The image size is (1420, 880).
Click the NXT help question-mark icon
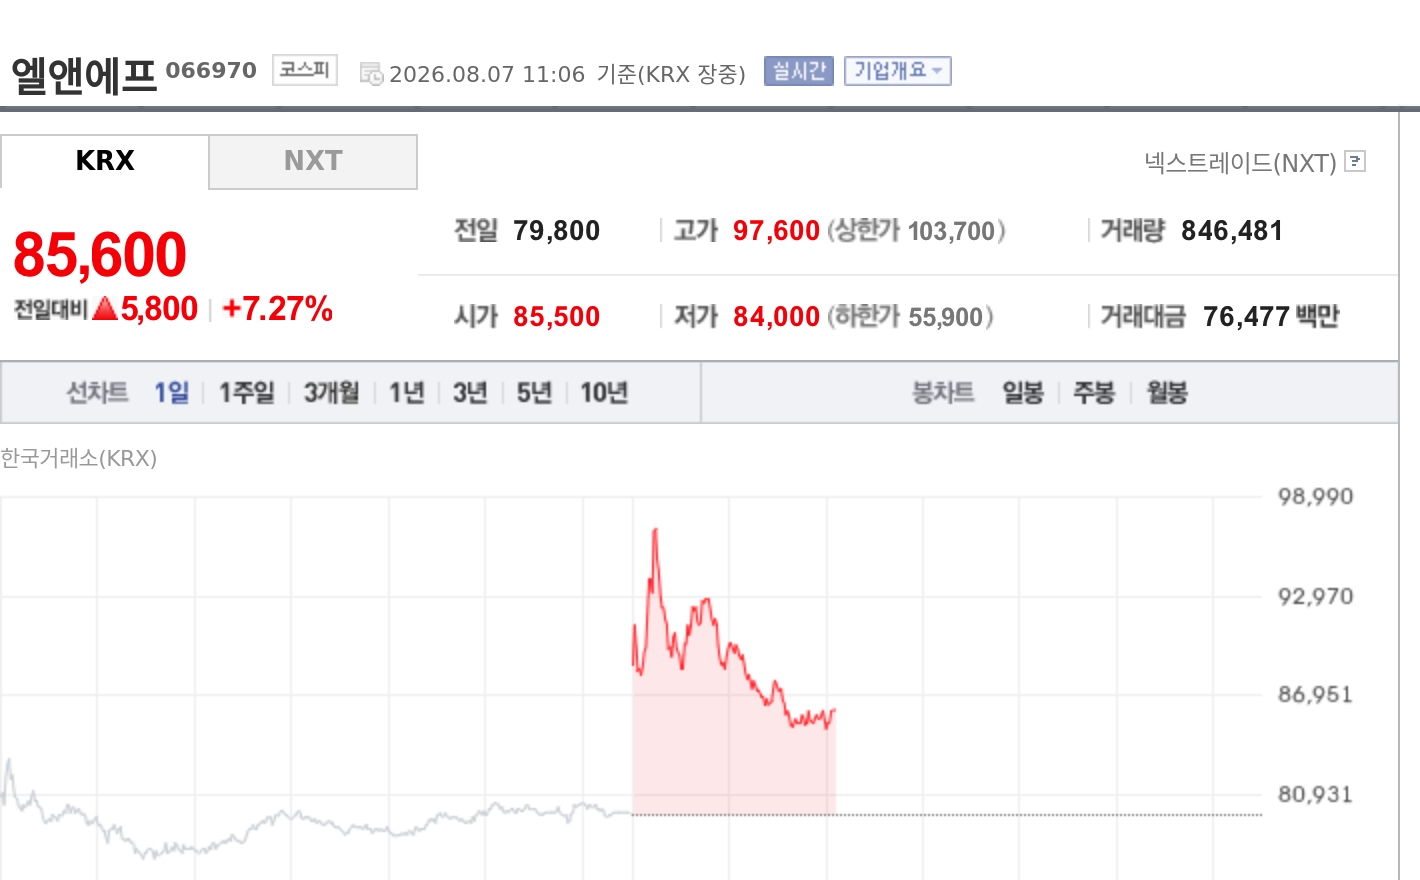(1355, 161)
